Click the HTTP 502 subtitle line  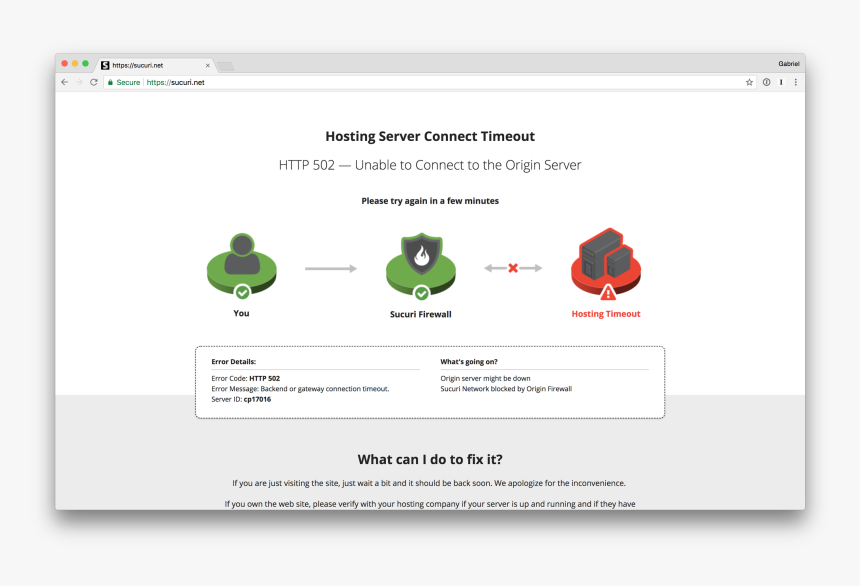[x=430, y=165]
